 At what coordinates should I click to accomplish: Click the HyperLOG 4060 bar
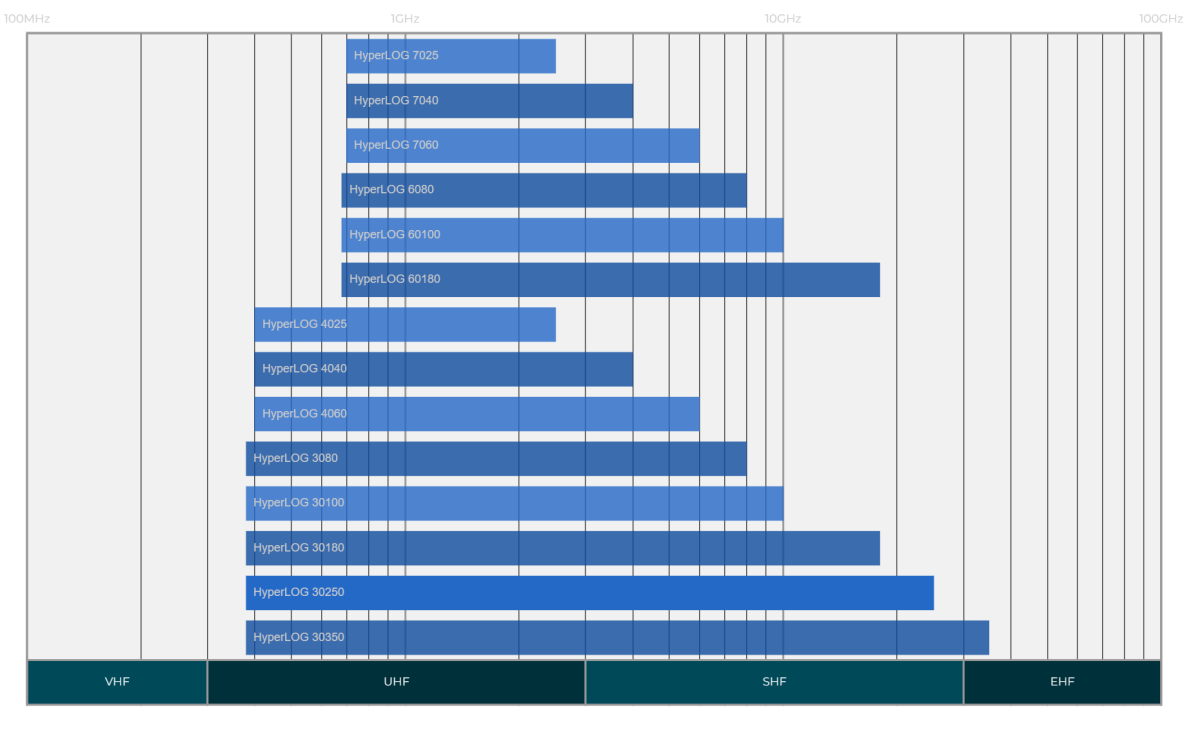[x=477, y=414]
